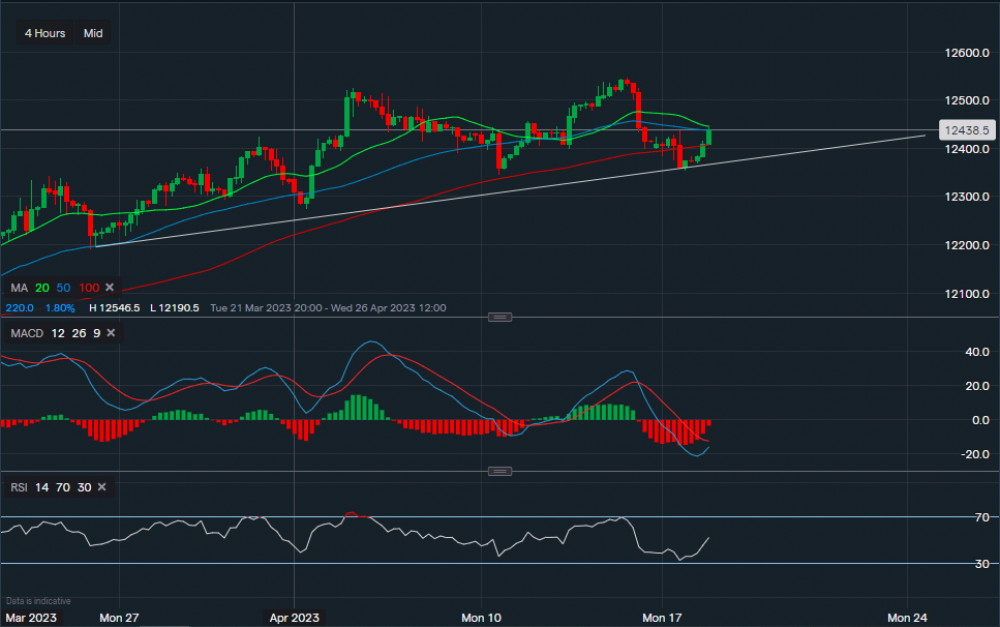Select the blue 50 period MA setting
This screenshot has width=1000, height=627.
coord(64,288)
